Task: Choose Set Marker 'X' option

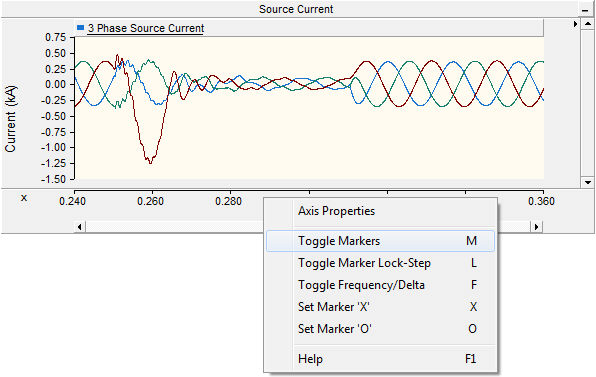Action: coord(380,307)
